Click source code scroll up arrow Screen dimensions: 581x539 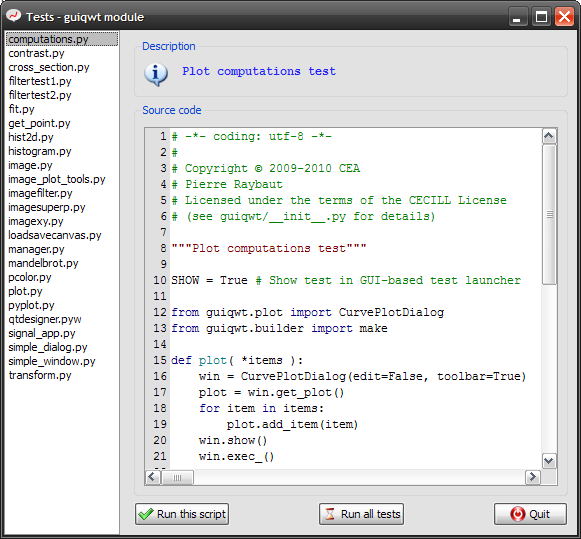coord(549,136)
